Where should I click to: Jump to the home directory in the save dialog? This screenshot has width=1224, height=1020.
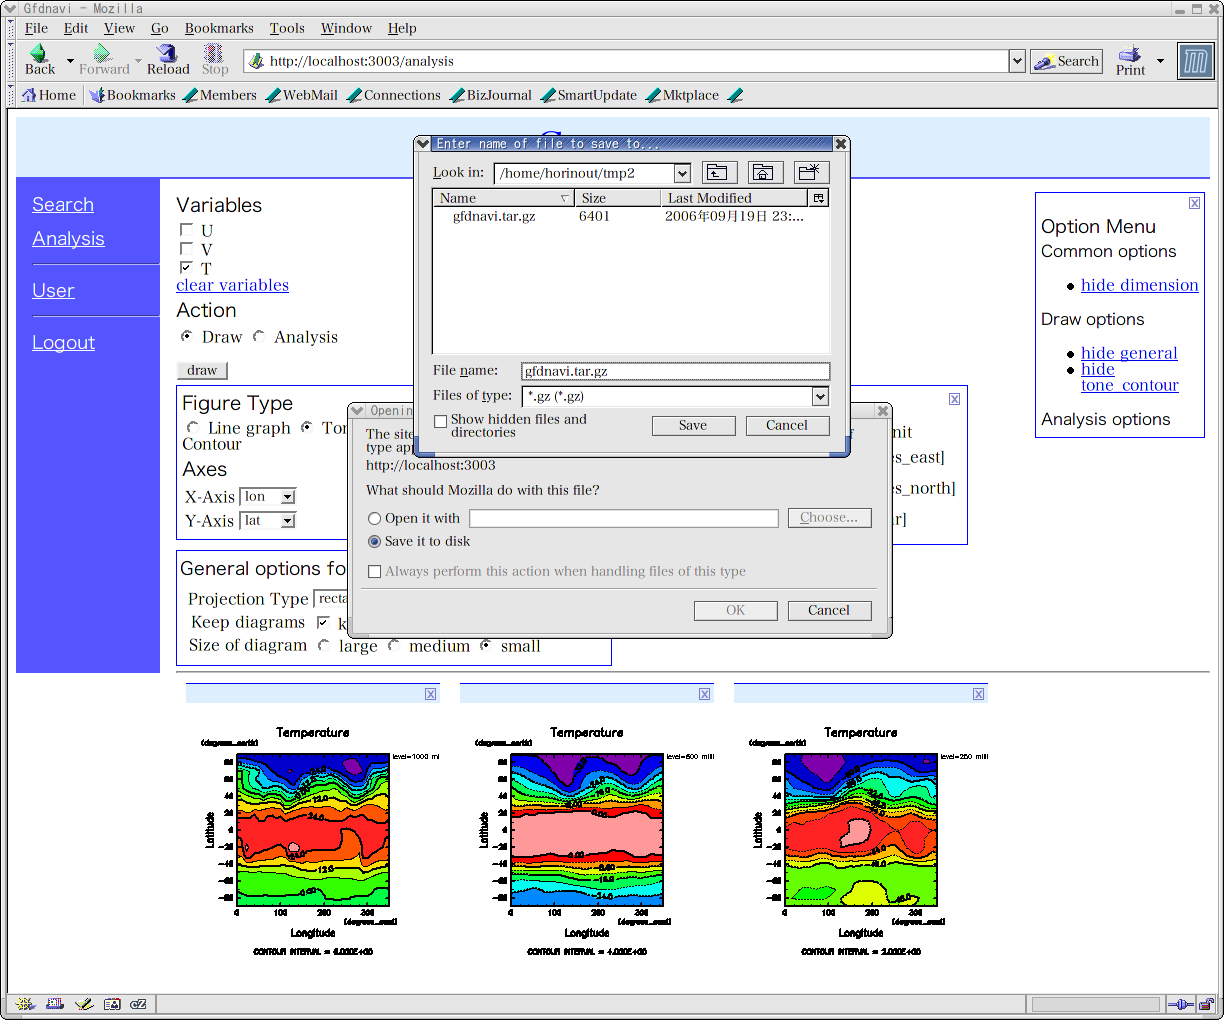[x=765, y=173]
